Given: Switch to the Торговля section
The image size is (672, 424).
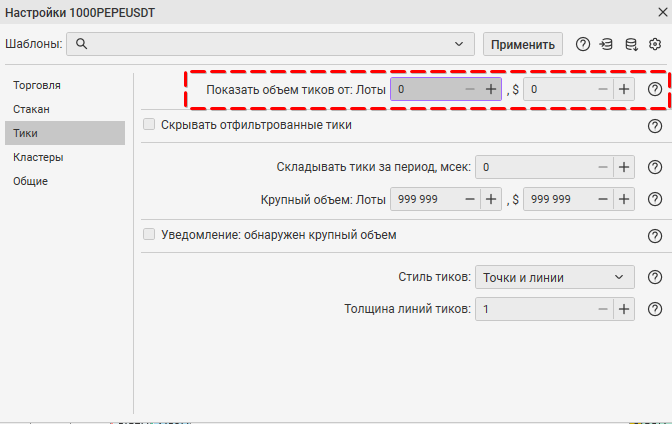Looking at the screenshot, I should [37, 85].
